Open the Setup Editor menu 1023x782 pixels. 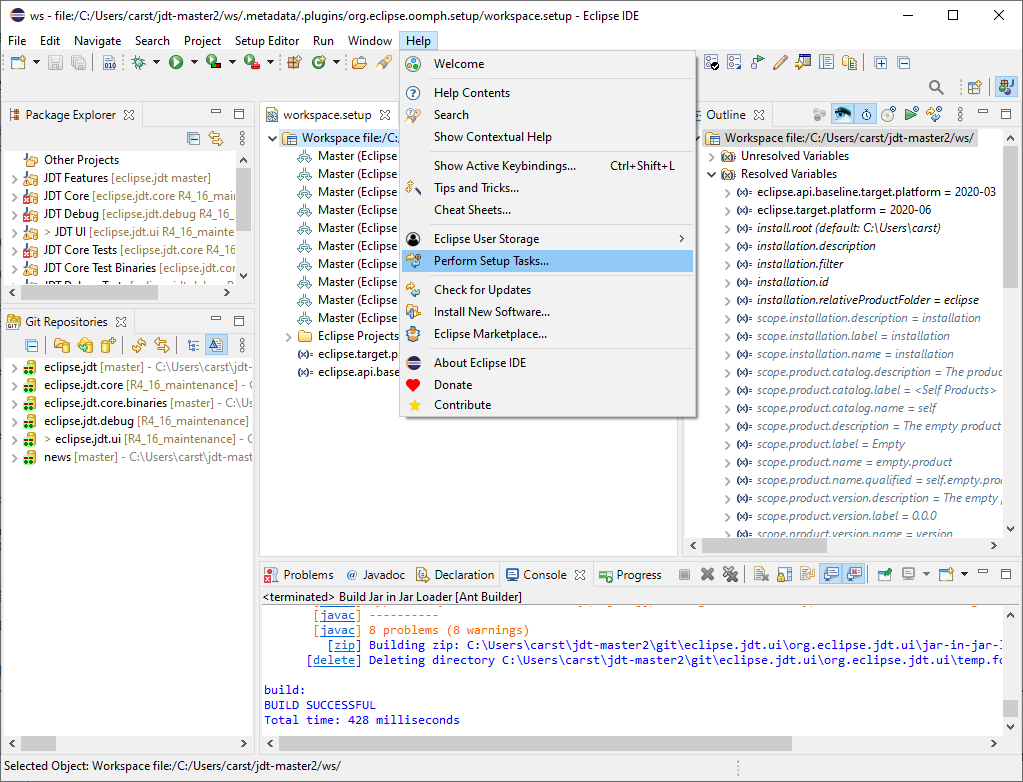pyautogui.click(x=267, y=40)
